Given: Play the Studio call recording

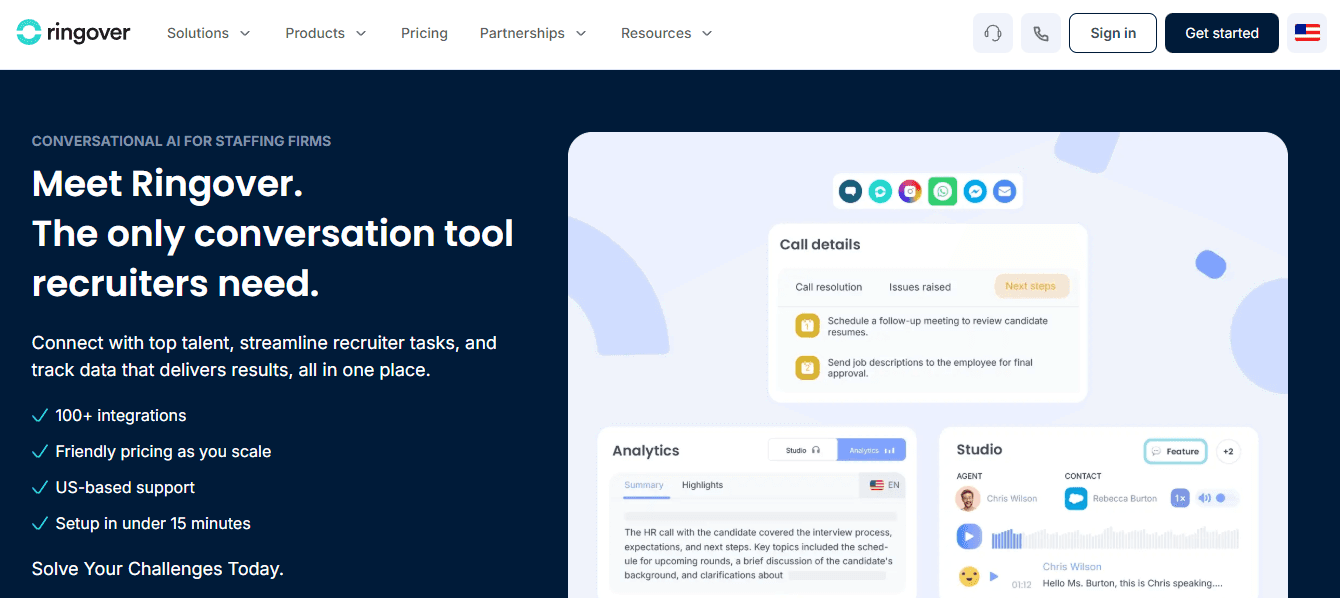Looking at the screenshot, I should click(969, 536).
